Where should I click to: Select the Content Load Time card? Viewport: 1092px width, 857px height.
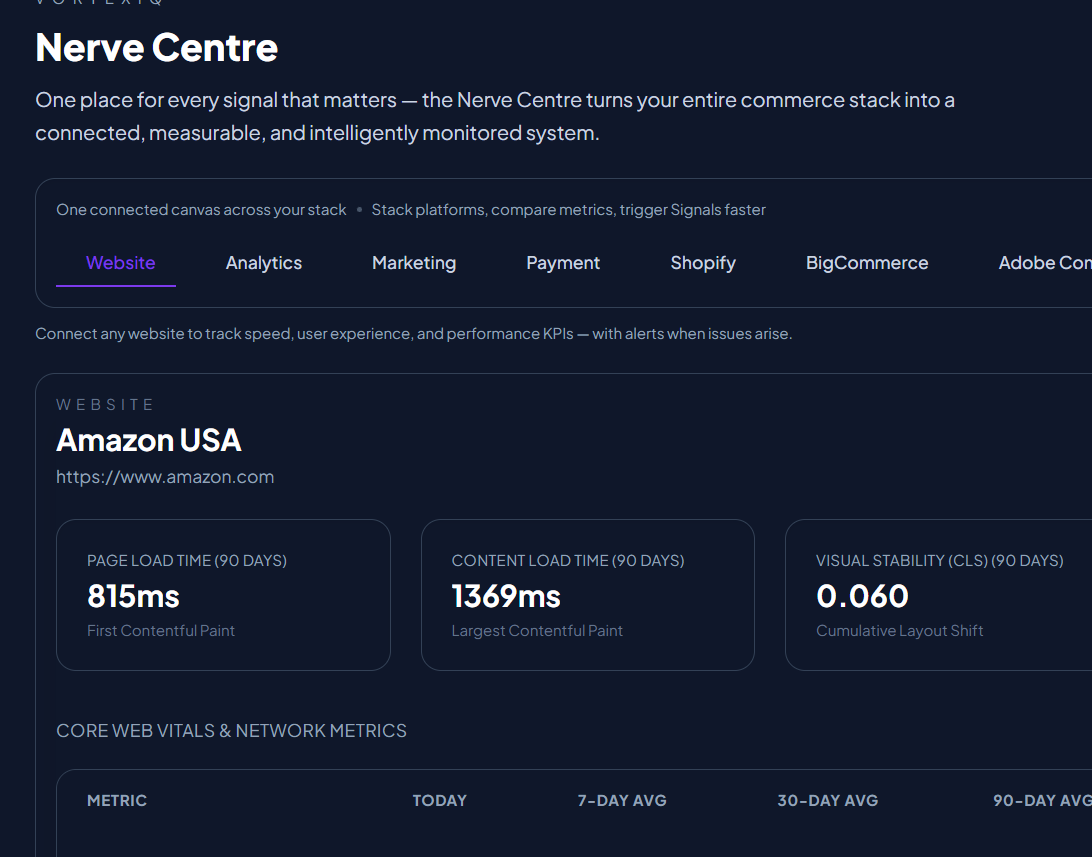[588, 595]
